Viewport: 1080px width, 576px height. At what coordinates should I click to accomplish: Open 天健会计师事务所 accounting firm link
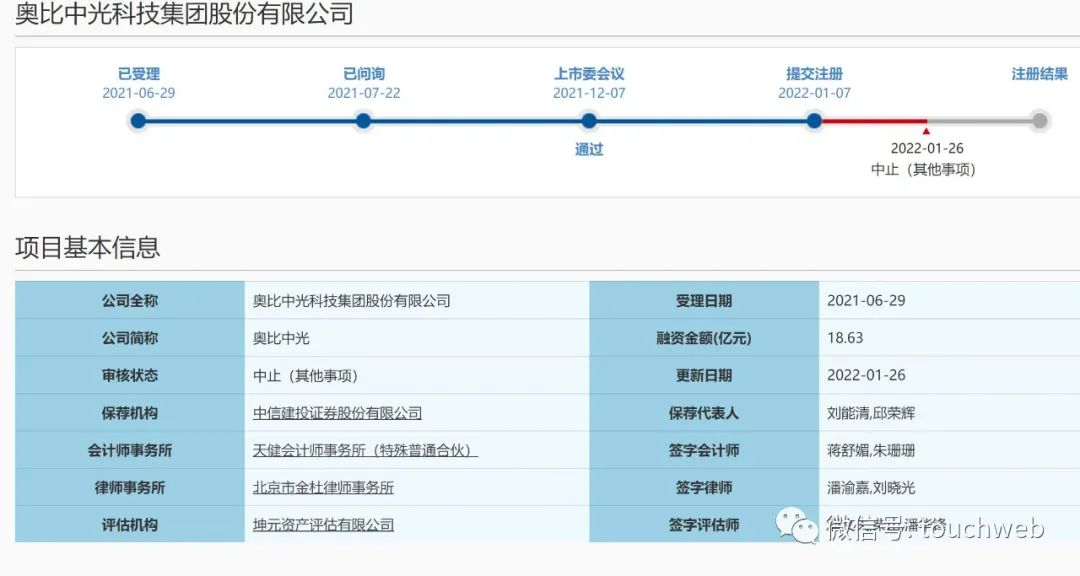click(365, 450)
